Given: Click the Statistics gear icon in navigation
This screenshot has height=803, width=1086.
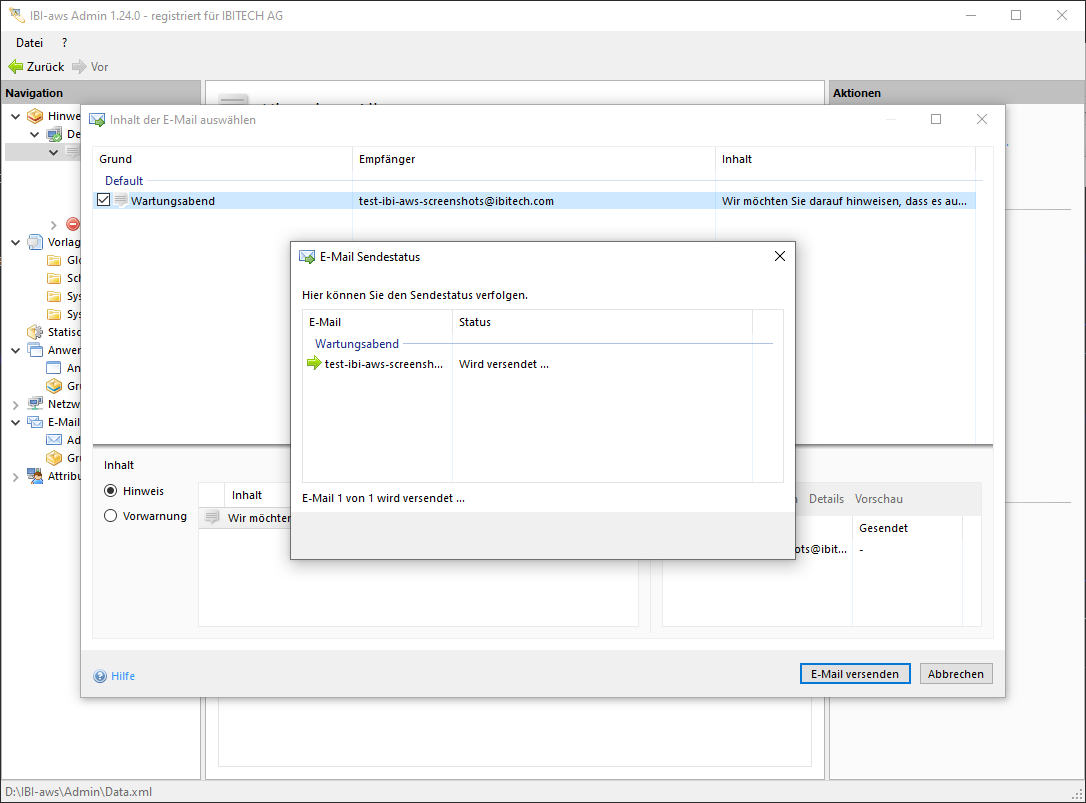Looking at the screenshot, I should (x=35, y=332).
